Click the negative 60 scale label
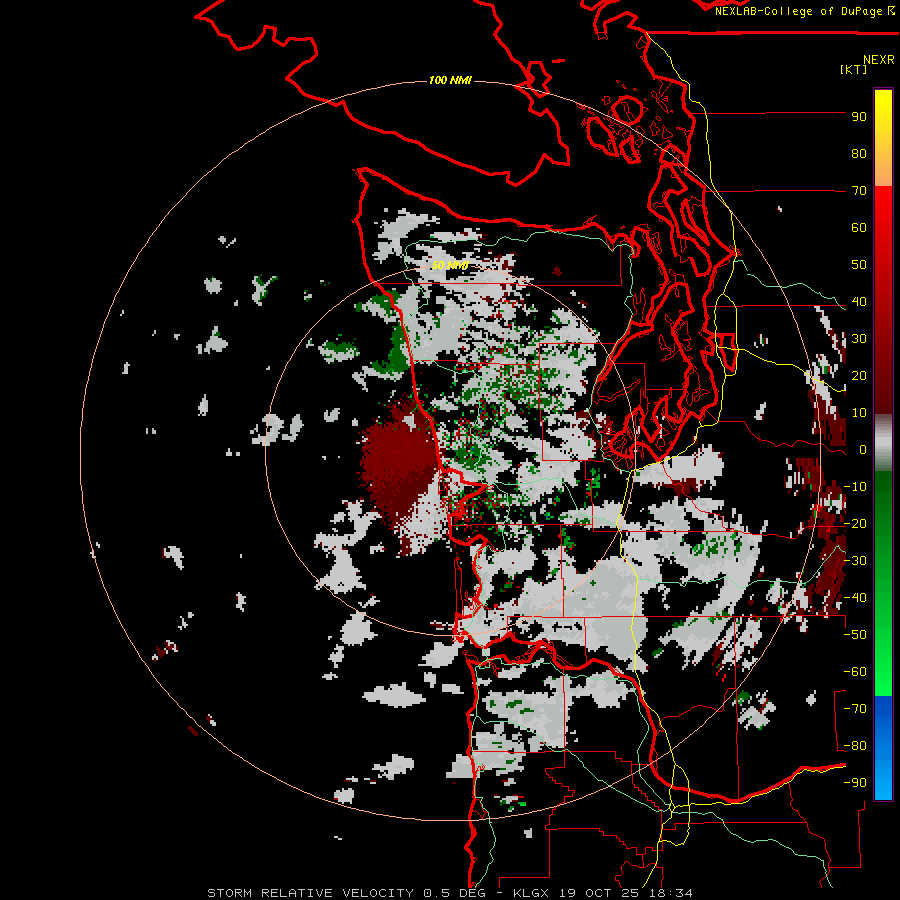The image size is (900, 900). coord(855,672)
